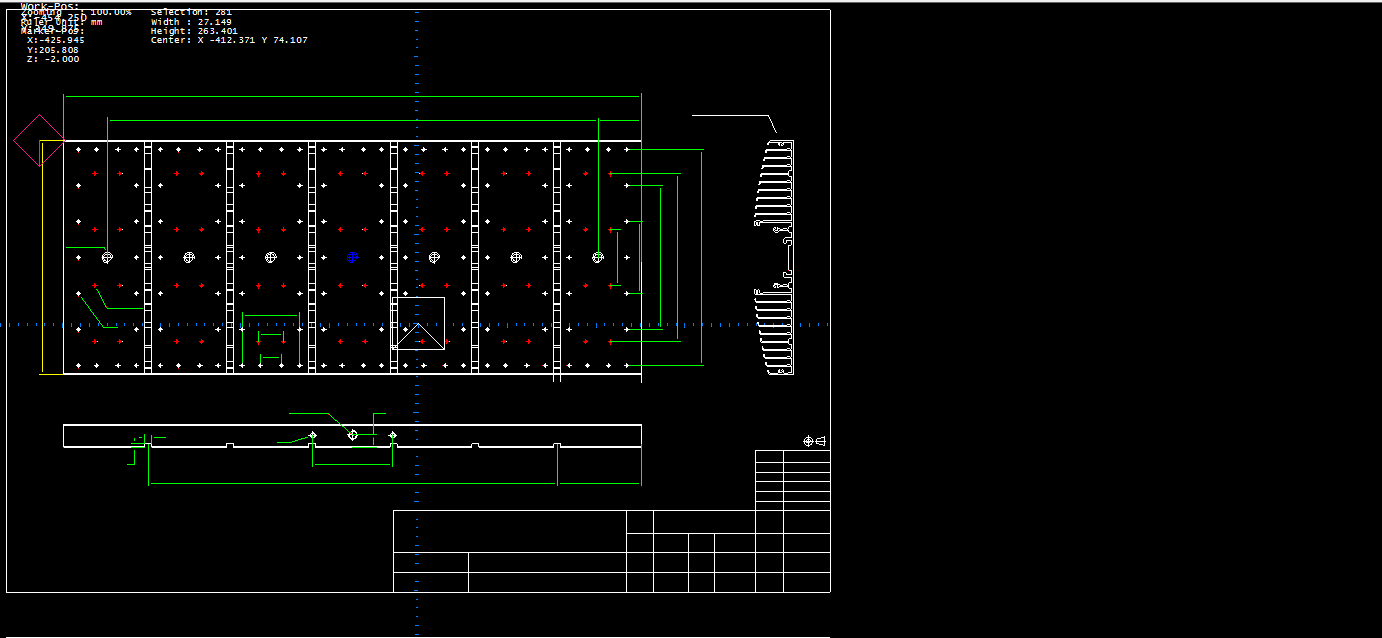Select the right small circle in the side view

392,435
